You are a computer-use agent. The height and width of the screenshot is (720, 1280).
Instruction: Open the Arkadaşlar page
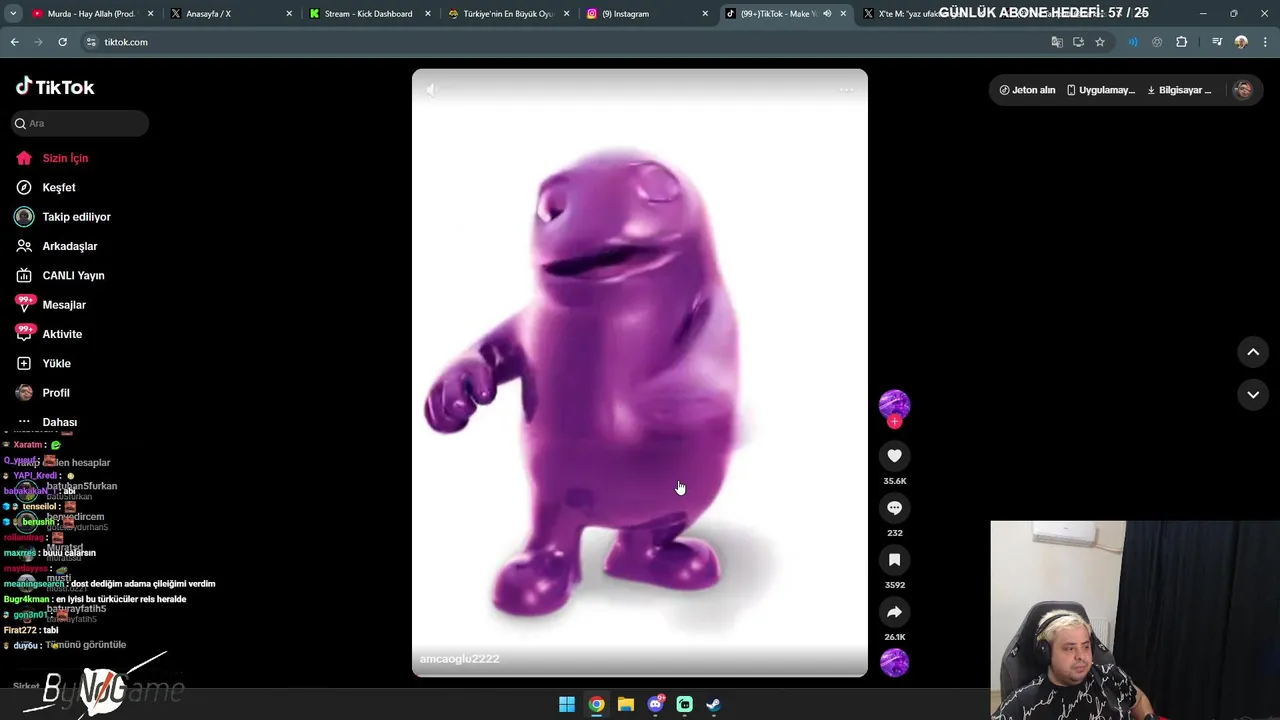tap(69, 246)
